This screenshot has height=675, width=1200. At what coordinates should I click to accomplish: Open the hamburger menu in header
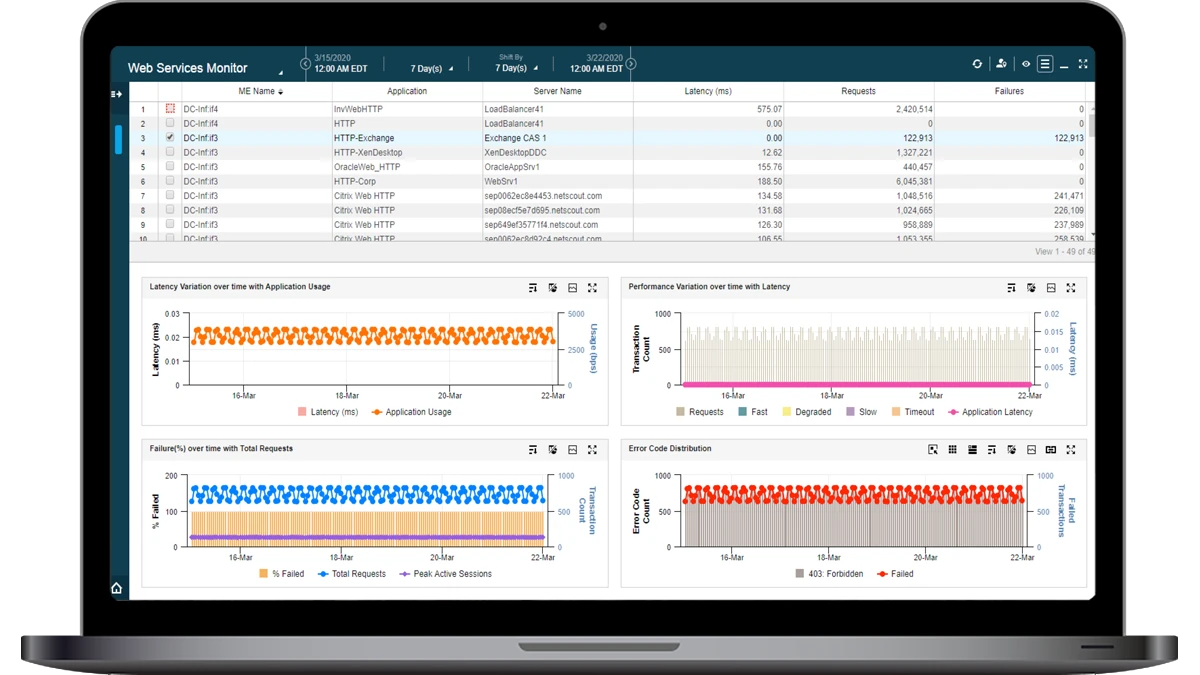click(1045, 64)
